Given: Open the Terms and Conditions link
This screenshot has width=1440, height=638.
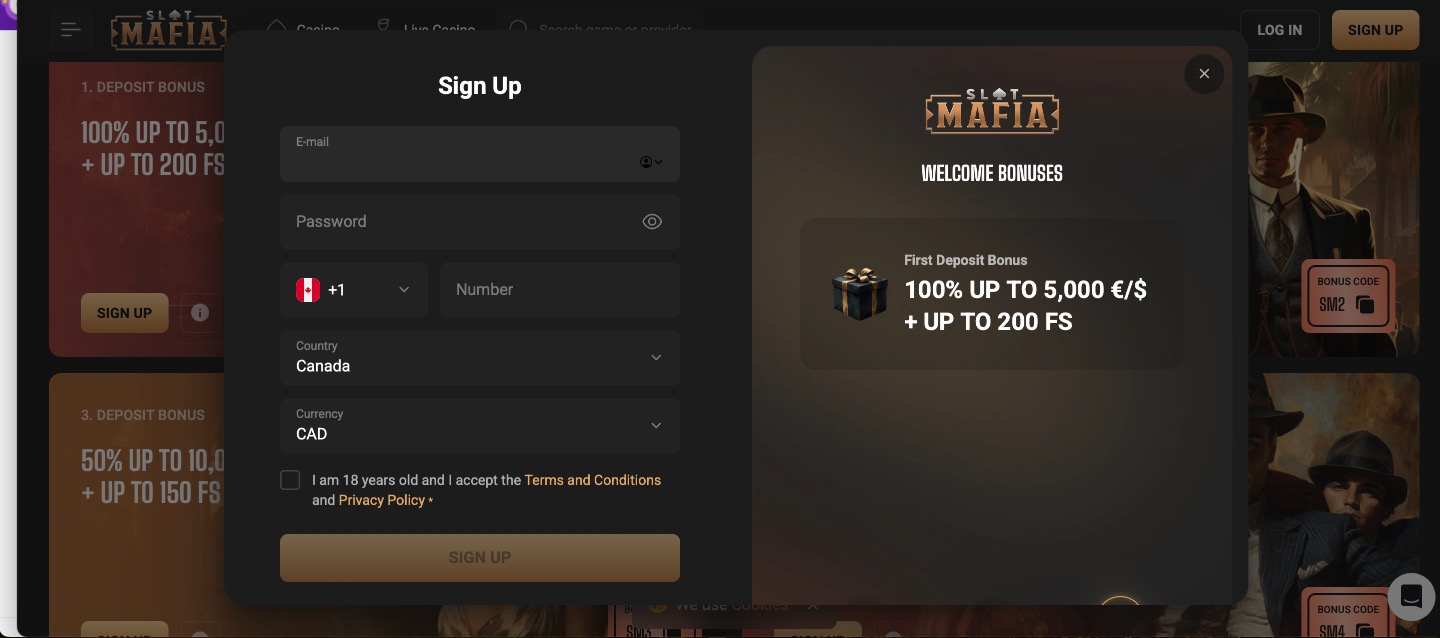Looking at the screenshot, I should pyautogui.click(x=593, y=480).
